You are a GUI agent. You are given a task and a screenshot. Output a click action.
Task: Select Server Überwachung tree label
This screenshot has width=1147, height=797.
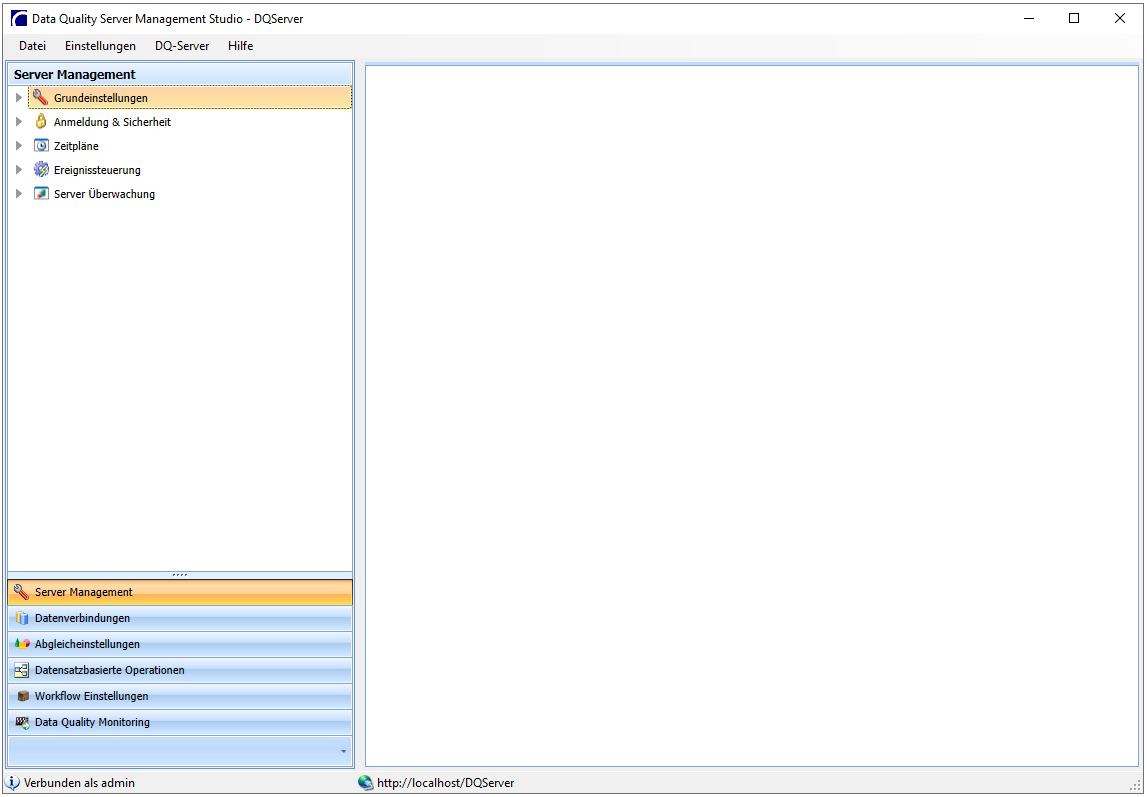pyautogui.click(x=105, y=194)
